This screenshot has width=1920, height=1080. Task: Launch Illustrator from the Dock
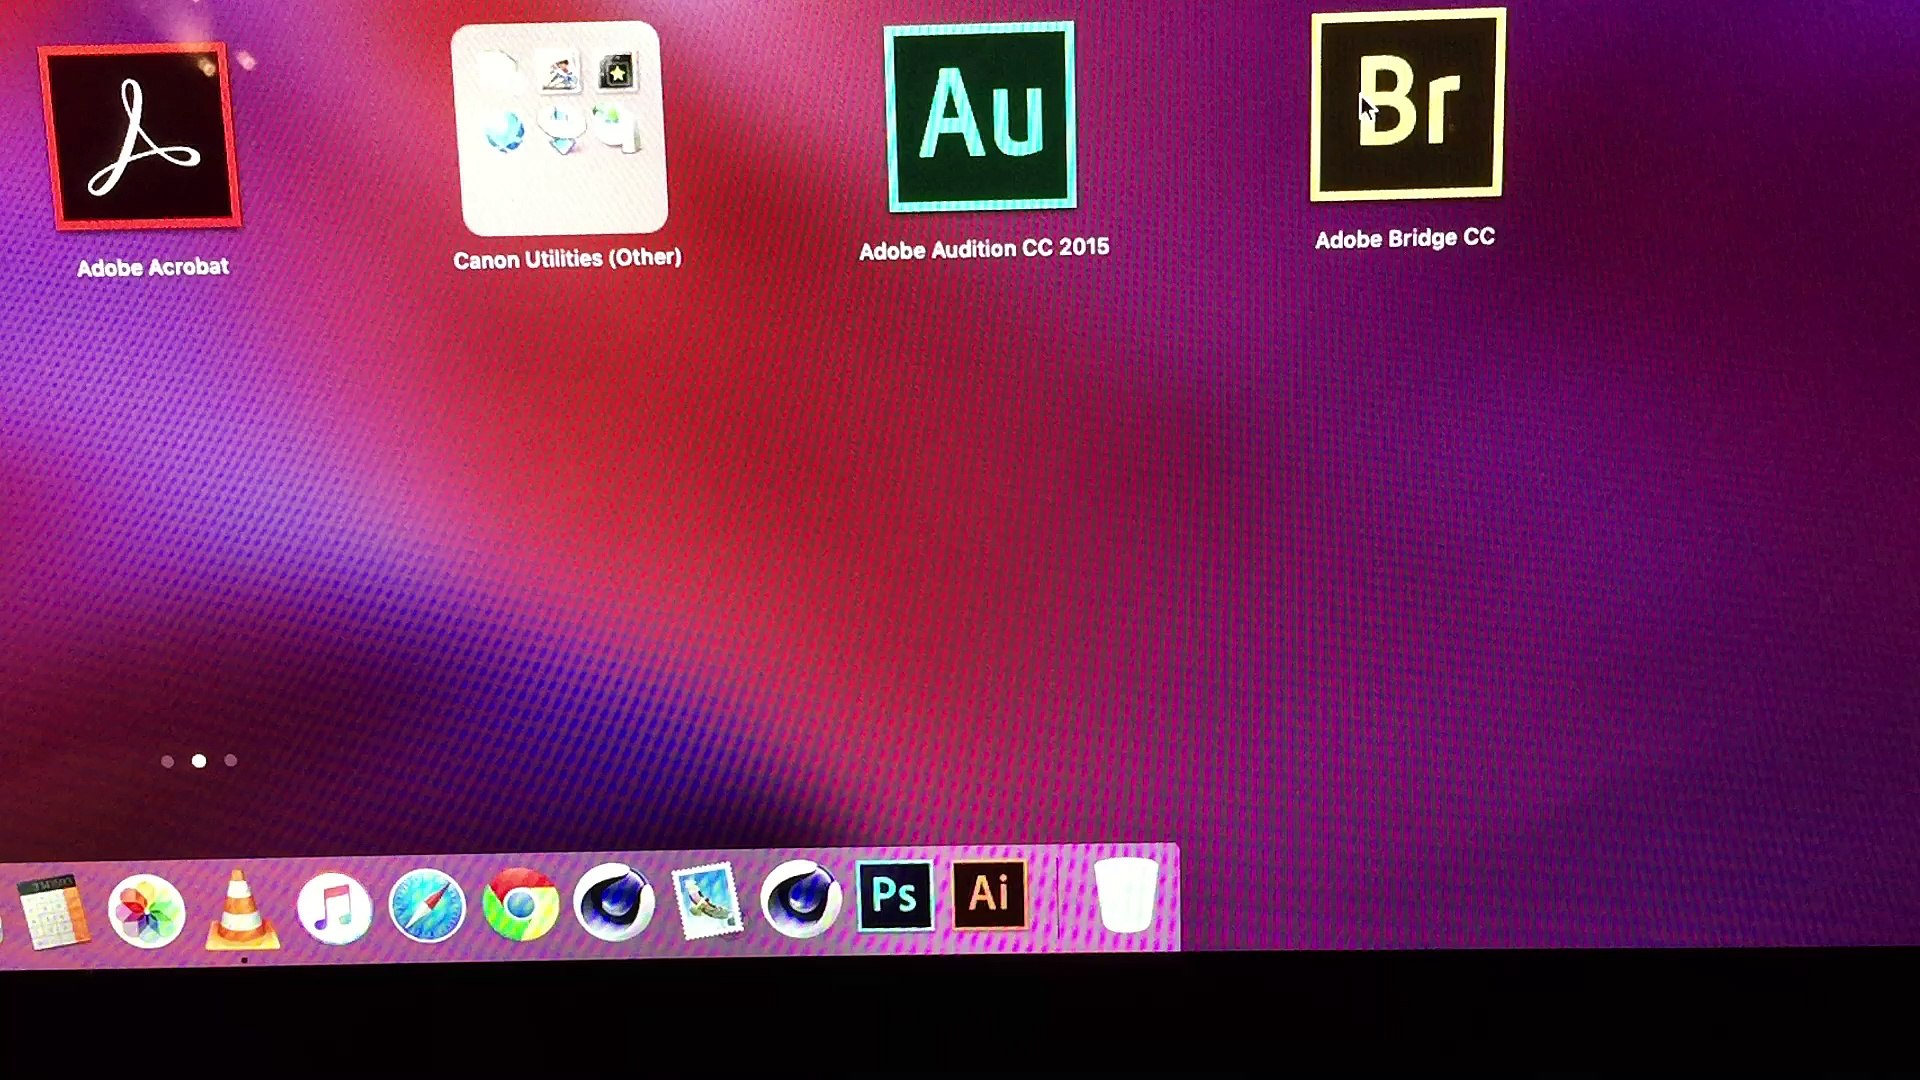(x=989, y=893)
